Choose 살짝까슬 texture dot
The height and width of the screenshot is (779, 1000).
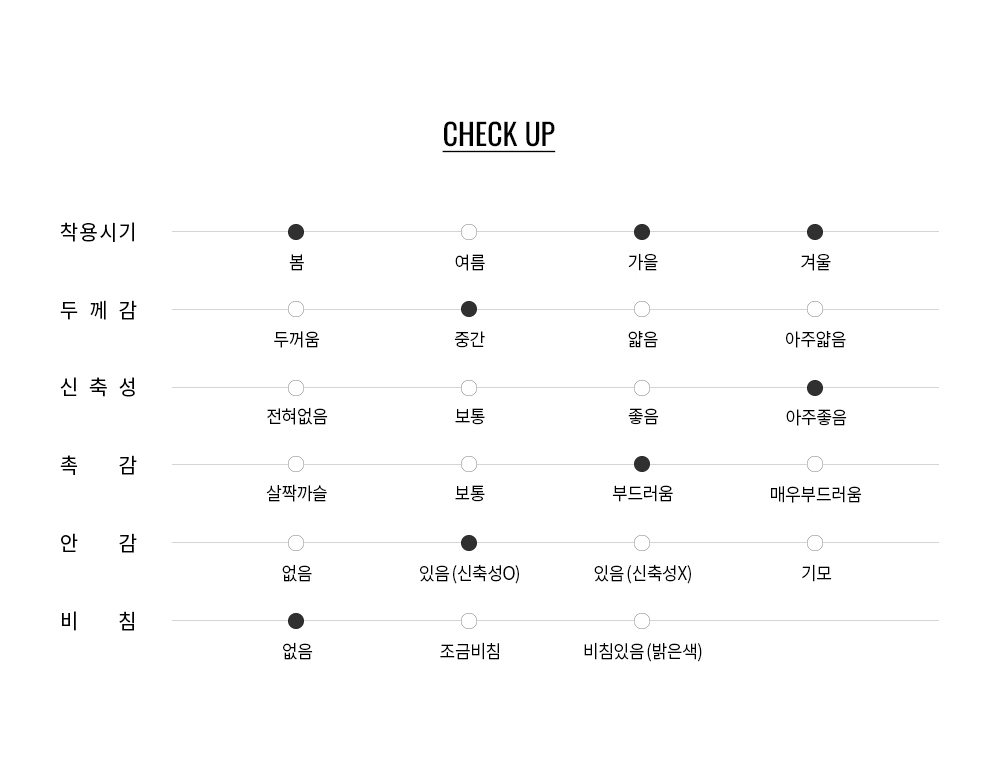[296, 464]
